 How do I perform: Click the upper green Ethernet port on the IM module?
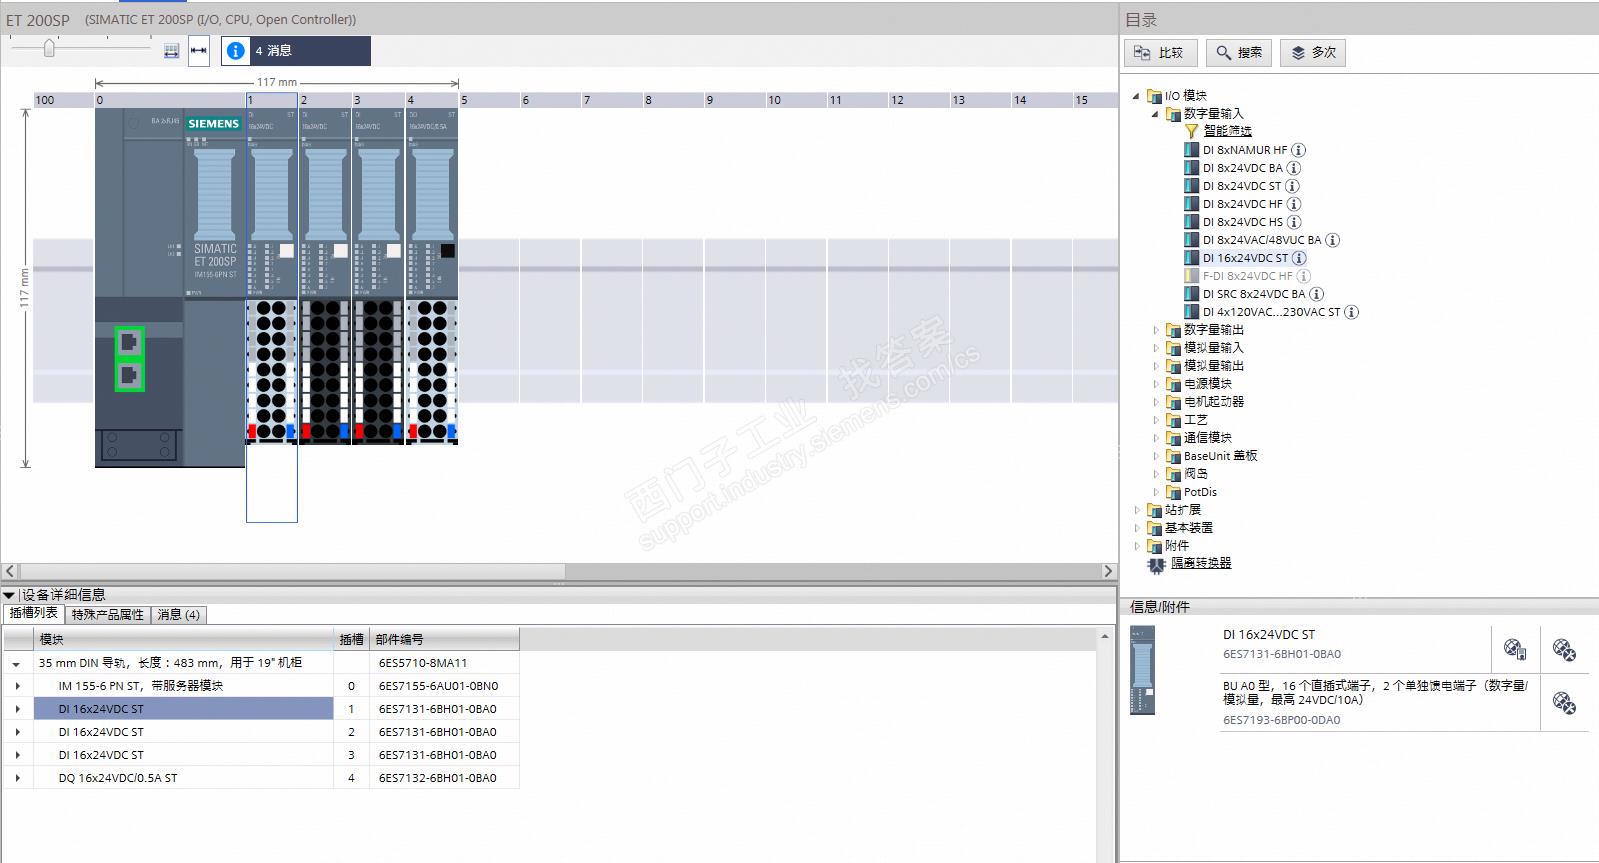129,342
